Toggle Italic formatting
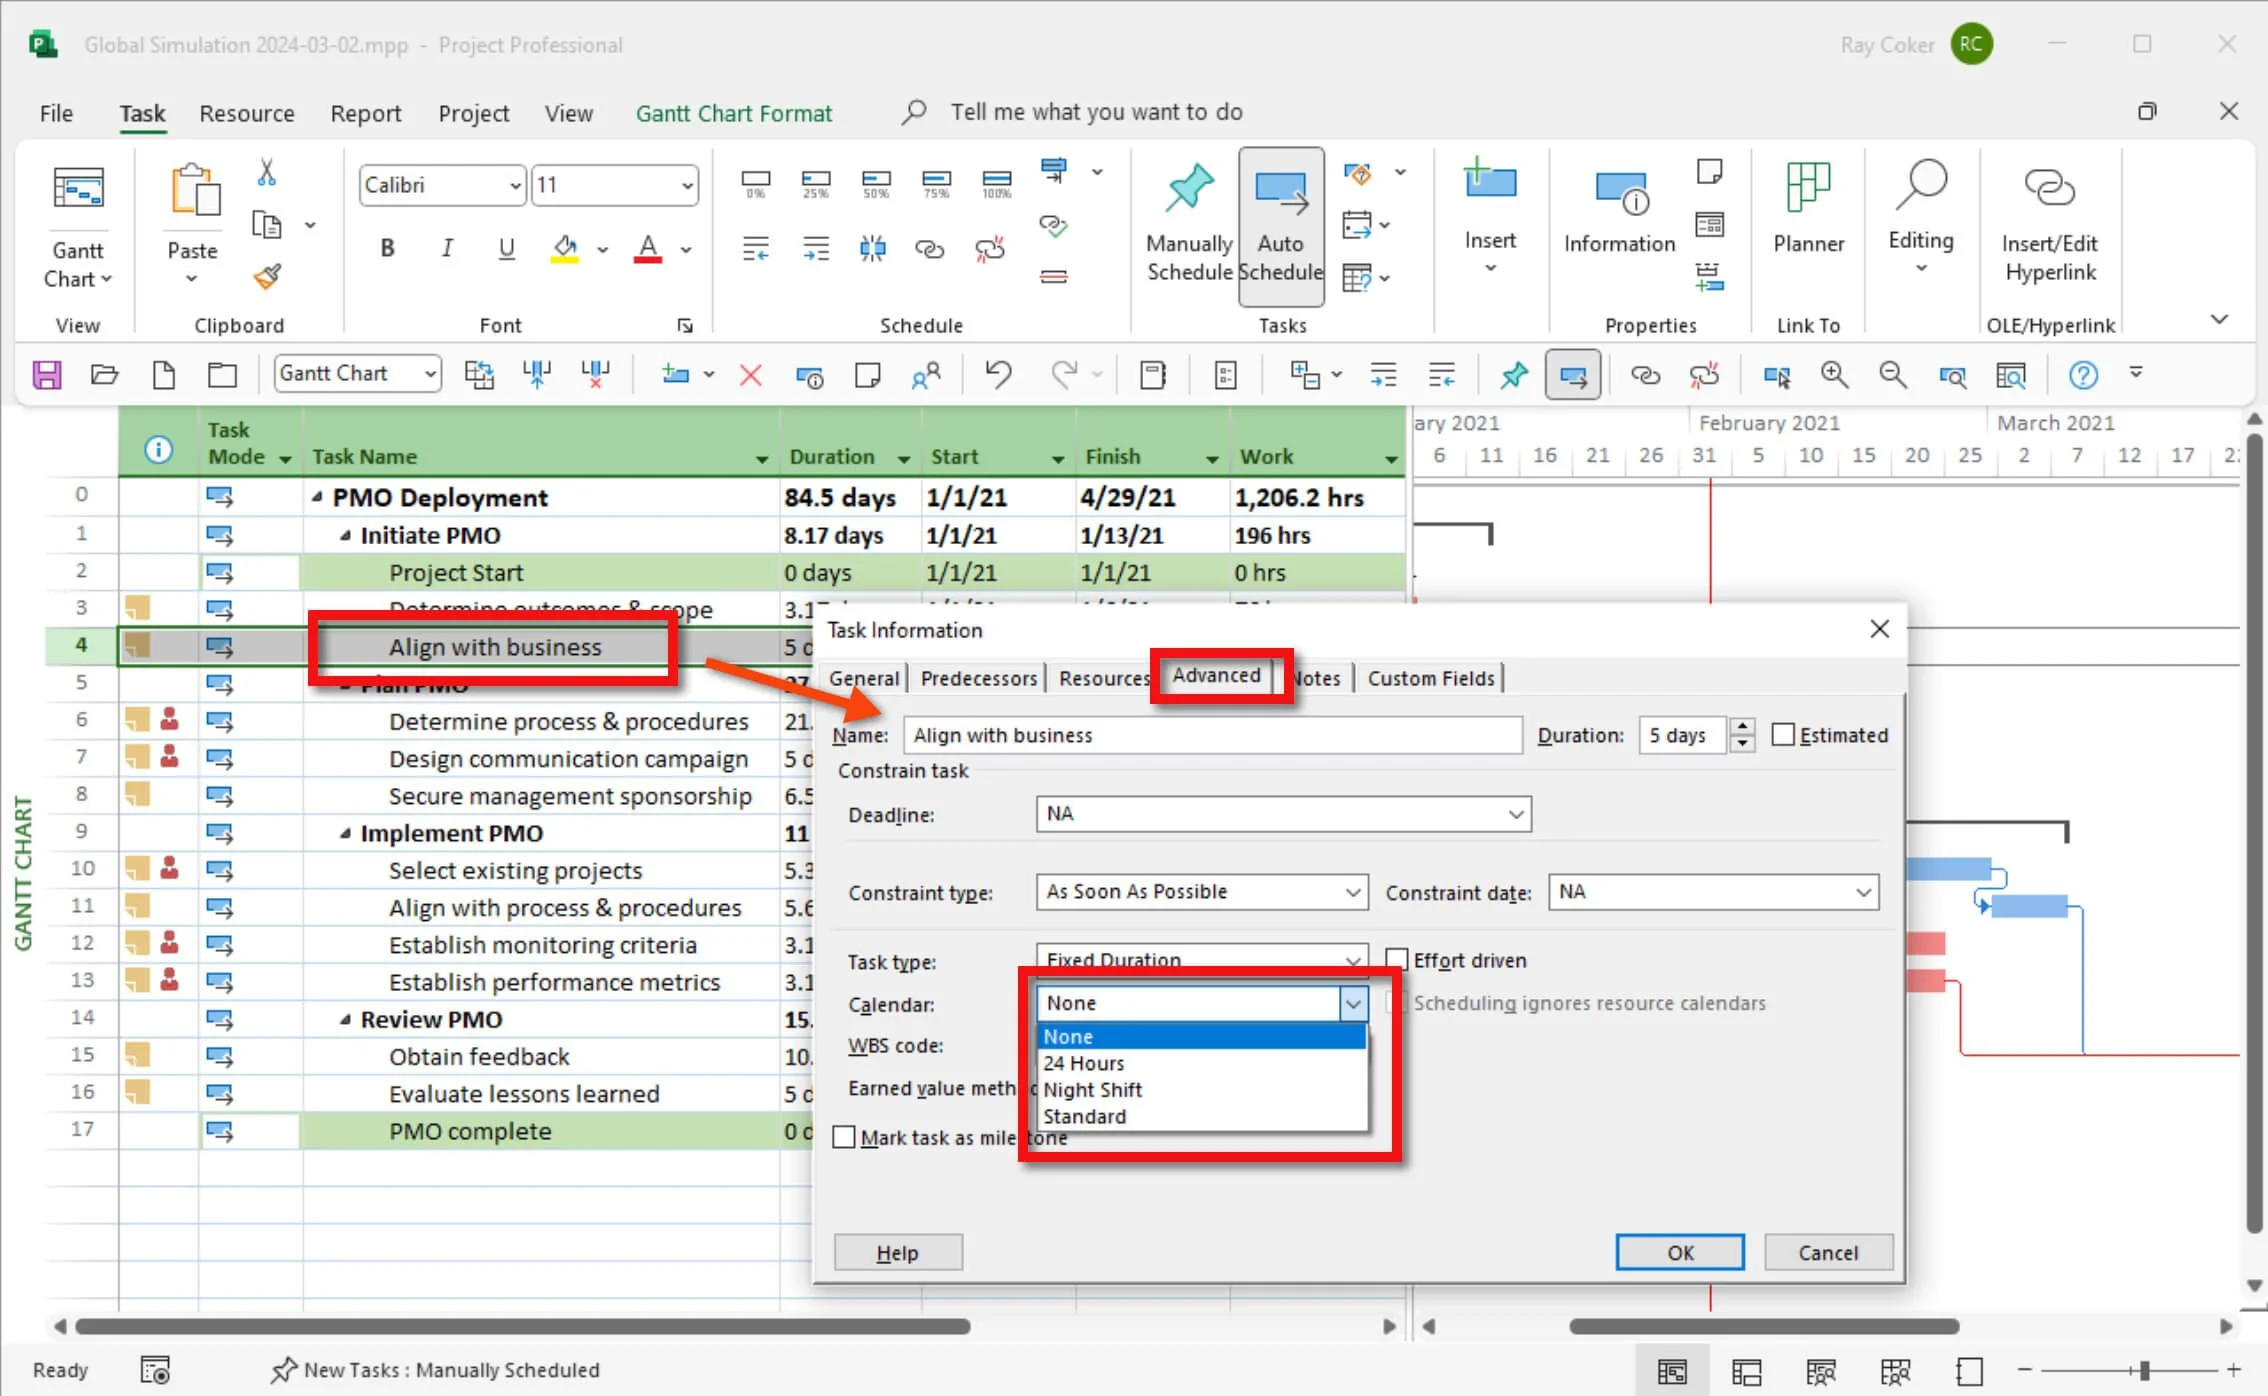This screenshot has width=2268, height=1396. pyautogui.click(x=447, y=248)
